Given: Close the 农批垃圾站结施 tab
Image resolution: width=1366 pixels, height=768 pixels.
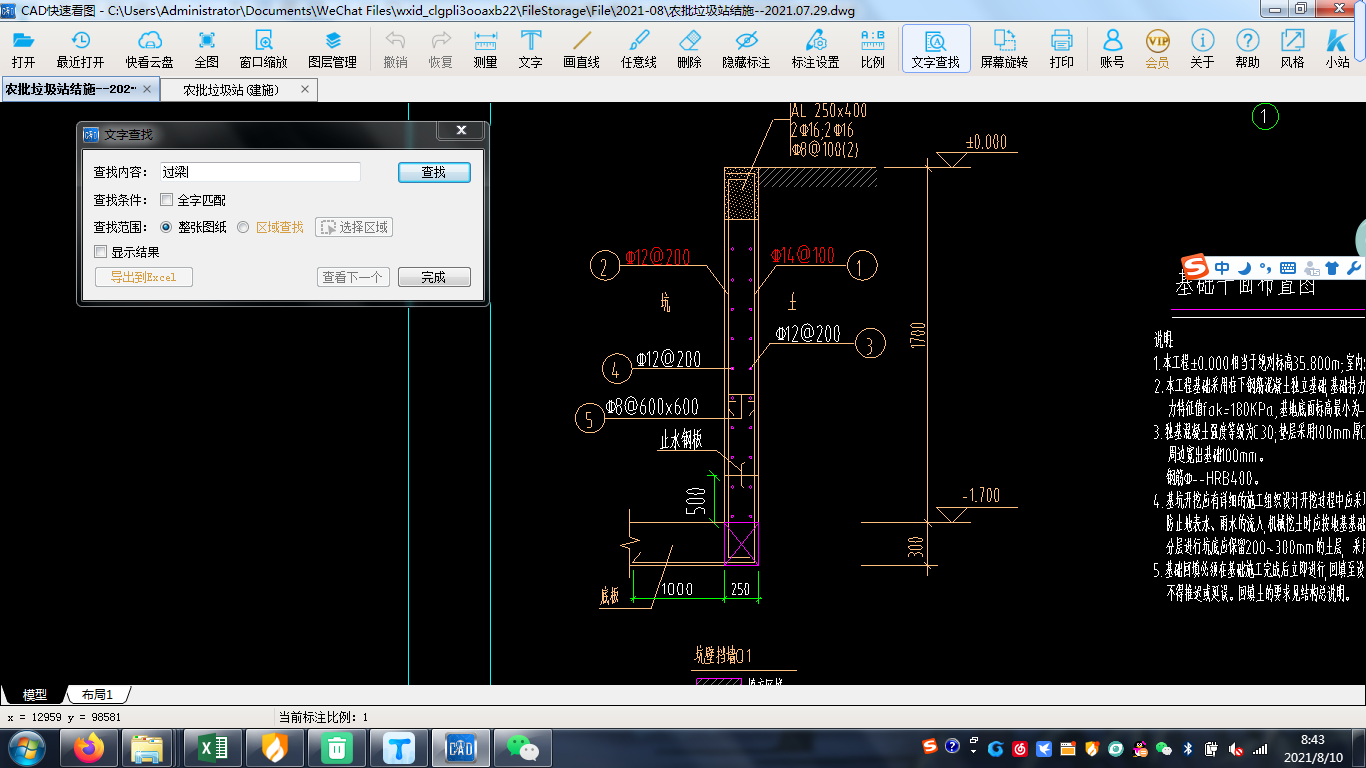Looking at the screenshot, I should (148, 89).
